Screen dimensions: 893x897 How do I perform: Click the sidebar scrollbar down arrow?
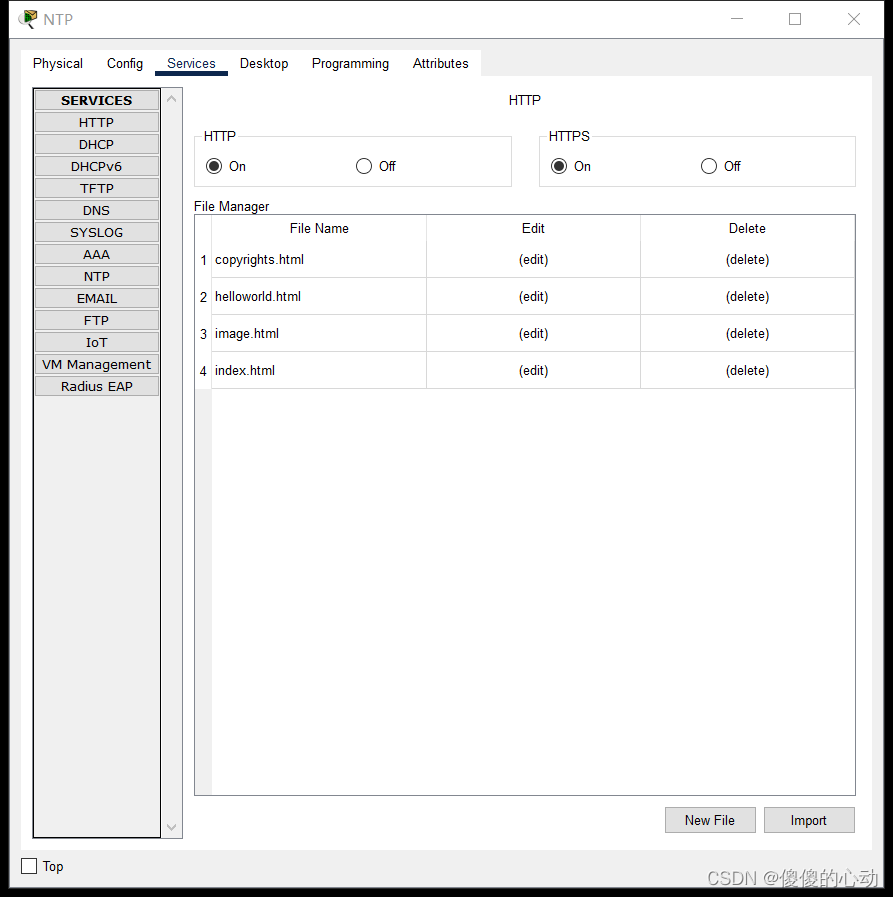coord(171,827)
